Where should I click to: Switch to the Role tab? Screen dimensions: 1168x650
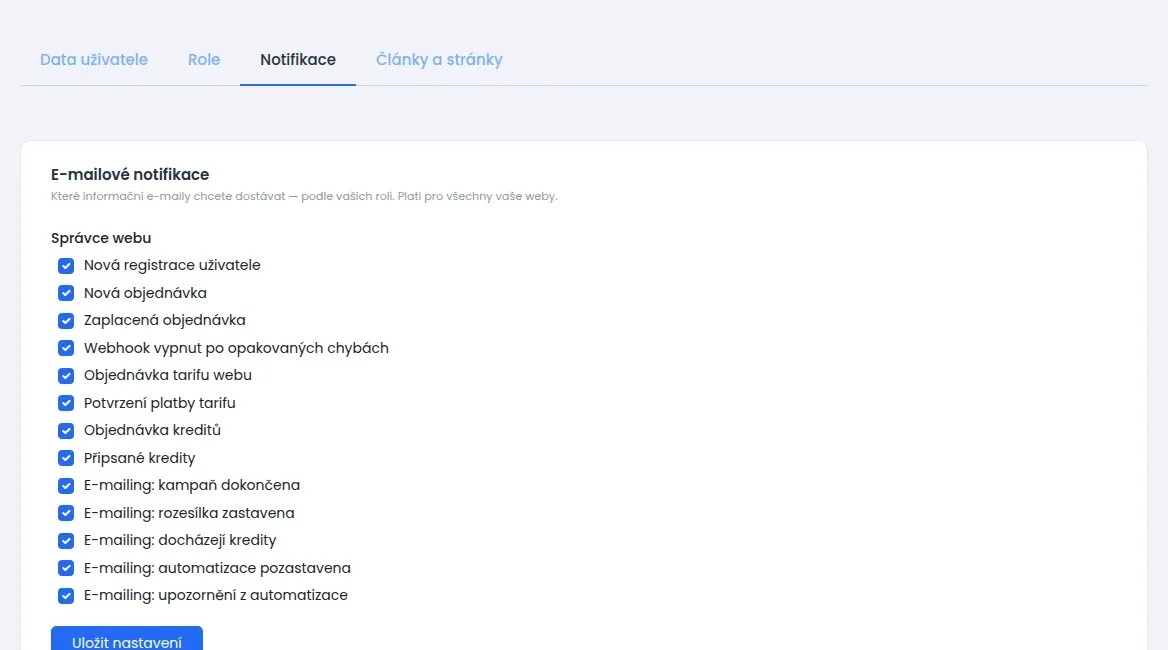point(204,60)
